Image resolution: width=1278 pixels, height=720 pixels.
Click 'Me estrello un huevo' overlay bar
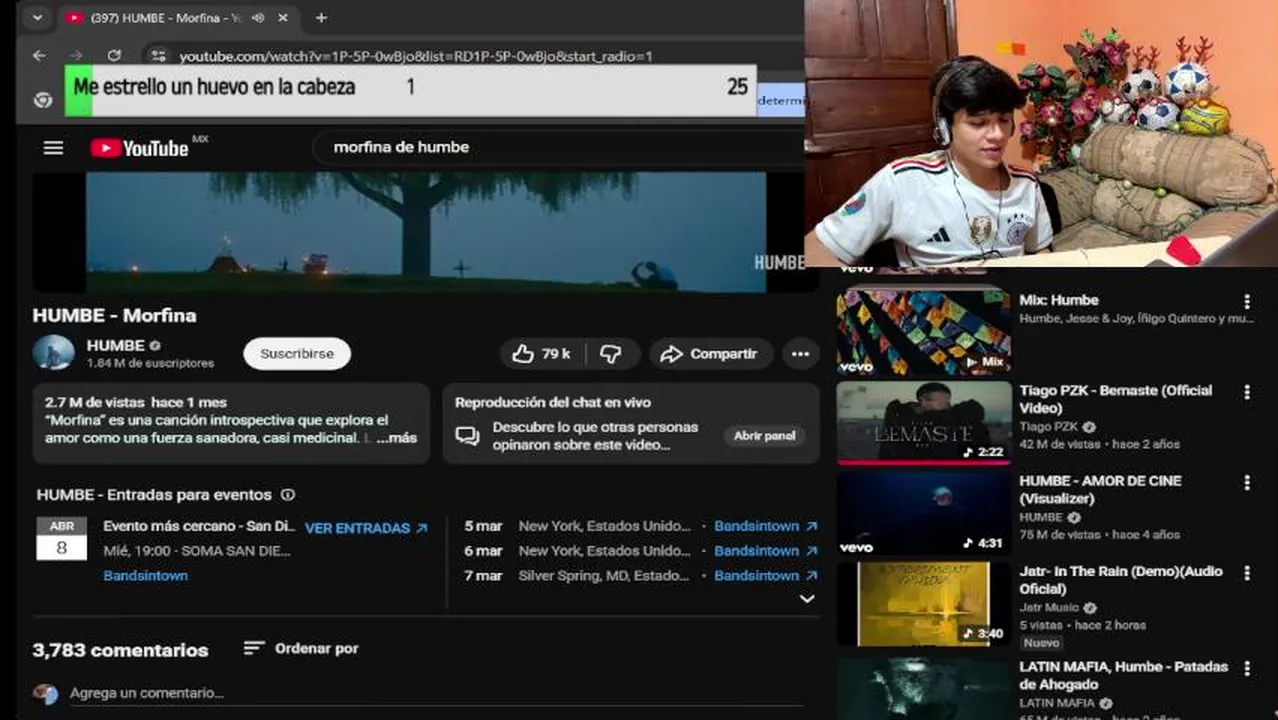tap(410, 90)
